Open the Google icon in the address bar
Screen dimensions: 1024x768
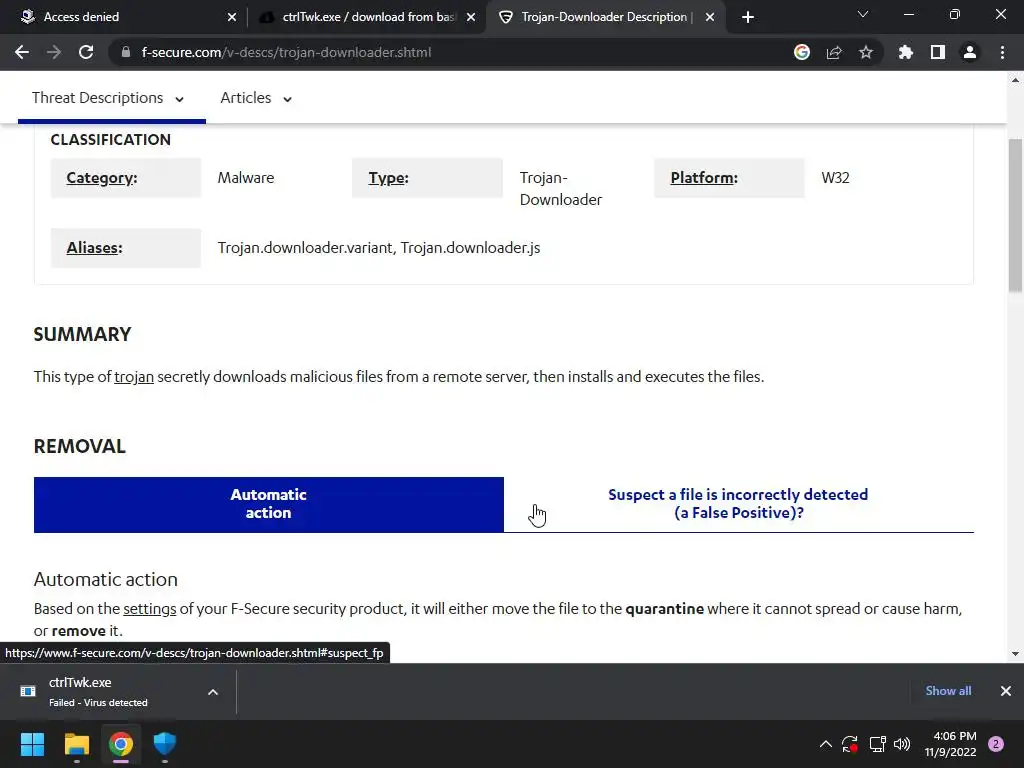(802, 52)
